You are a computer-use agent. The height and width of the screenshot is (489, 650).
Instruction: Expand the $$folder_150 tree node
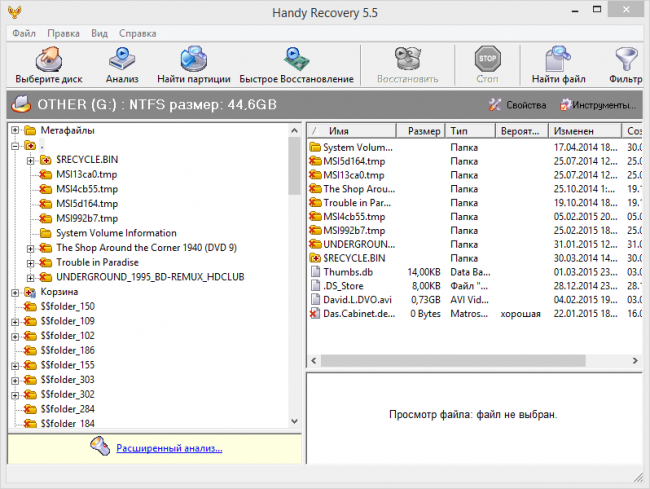coord(15,306)
